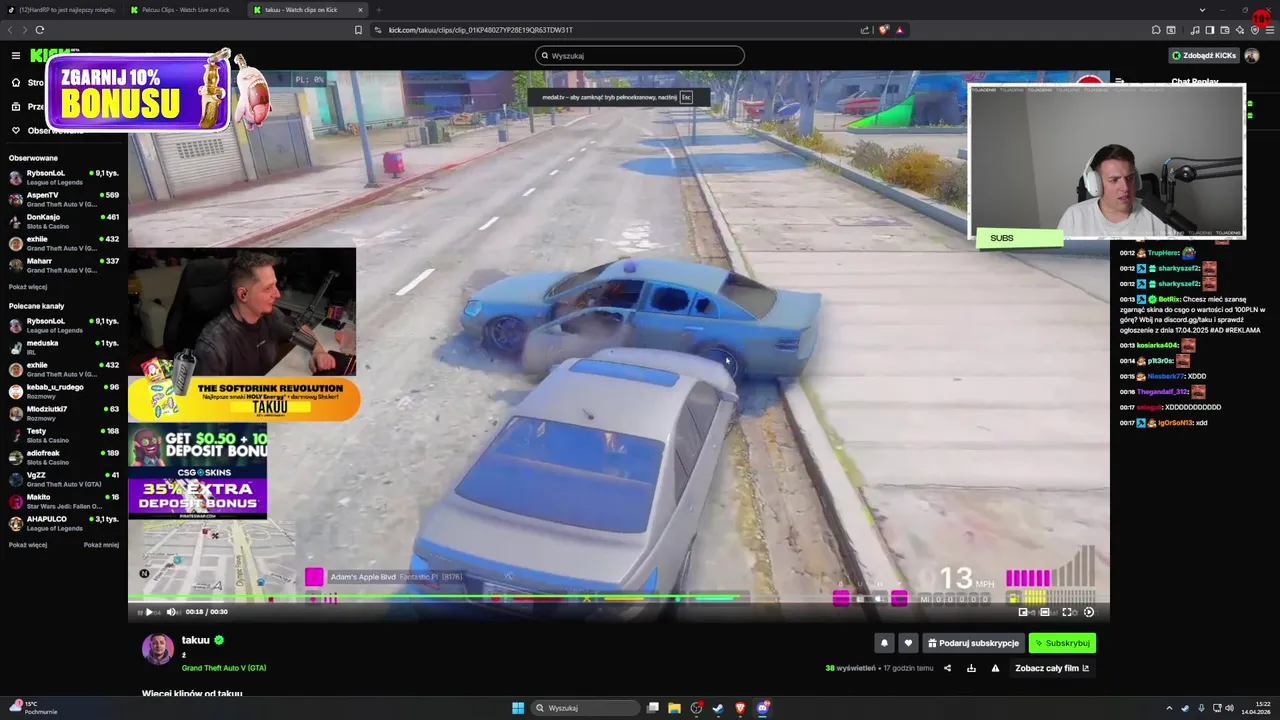Click Niesberk77 username in chat
This screenshot has width=1280, height=720.
point(1165,376)
